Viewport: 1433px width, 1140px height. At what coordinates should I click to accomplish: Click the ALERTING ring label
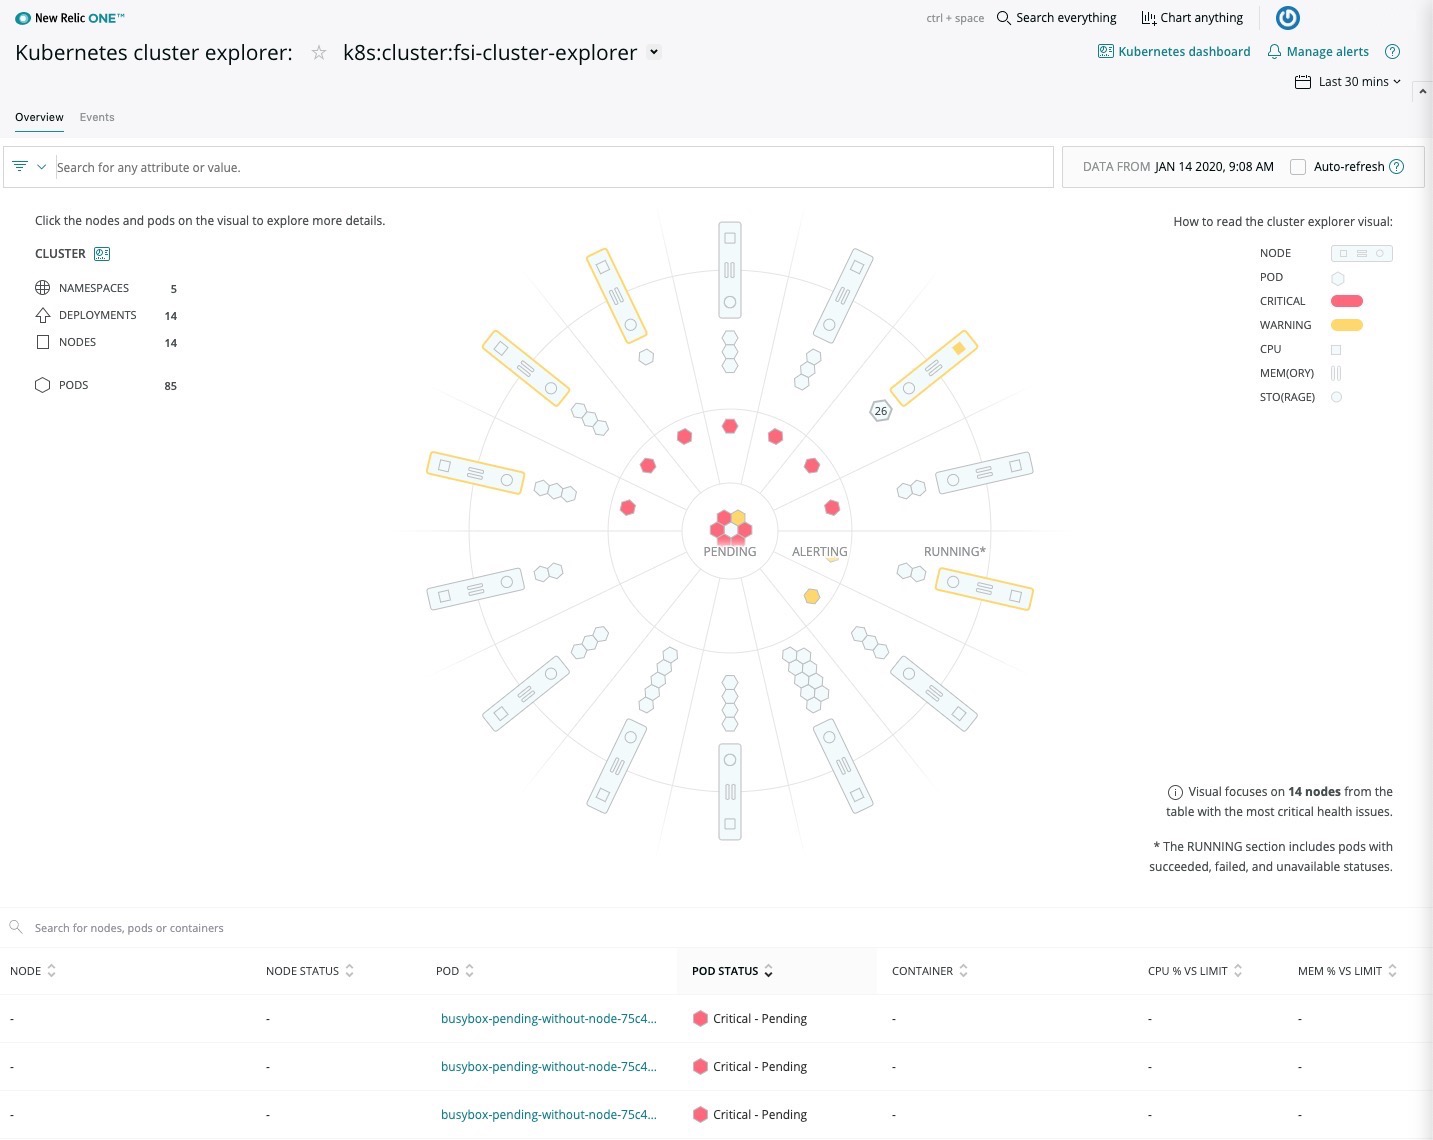819,552
